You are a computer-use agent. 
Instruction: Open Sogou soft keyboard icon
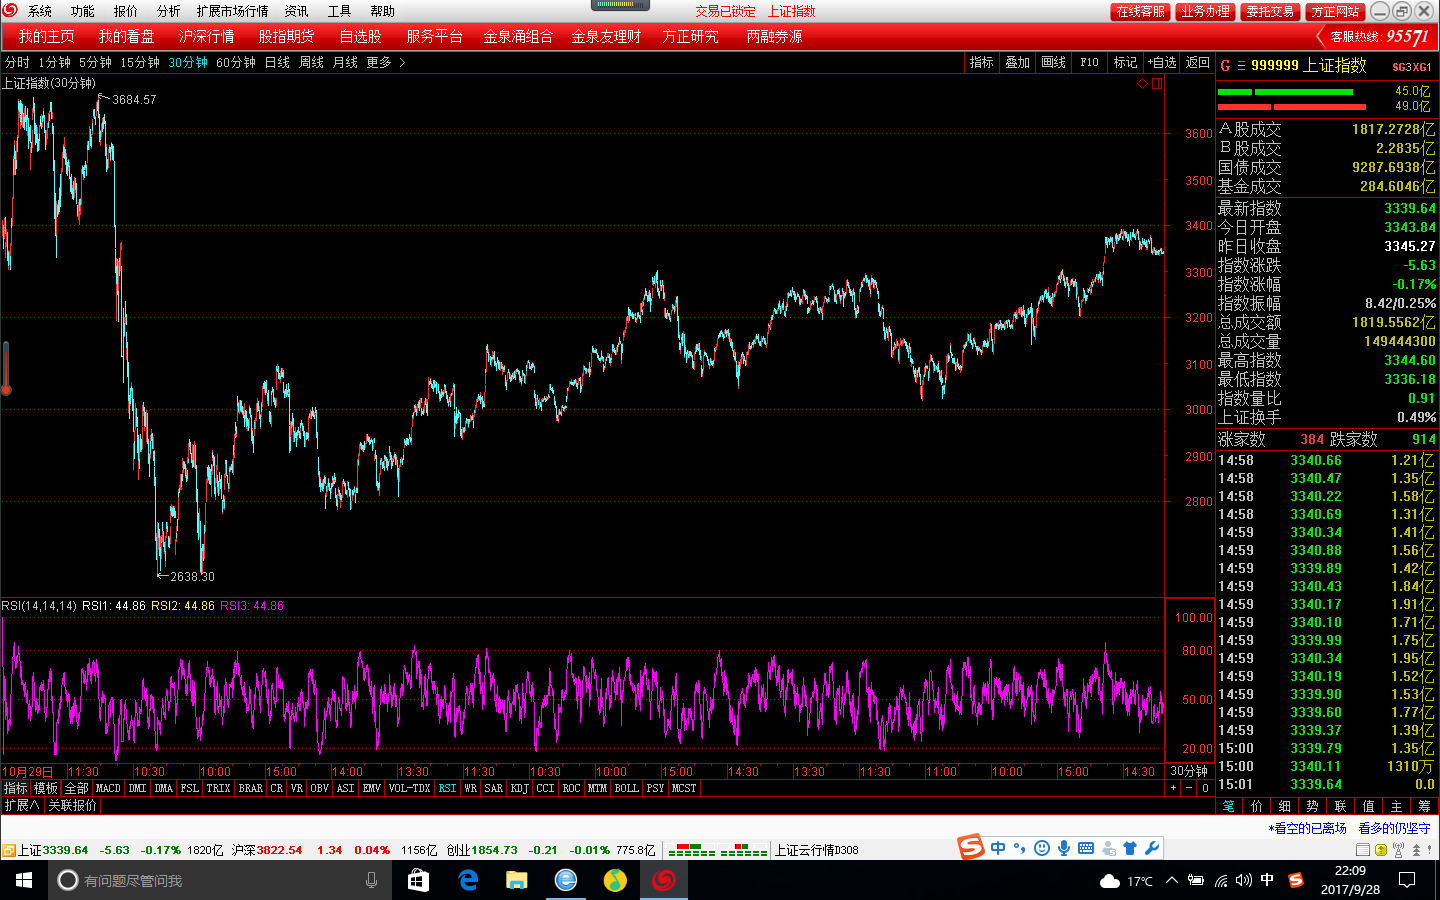point(1086,848)
